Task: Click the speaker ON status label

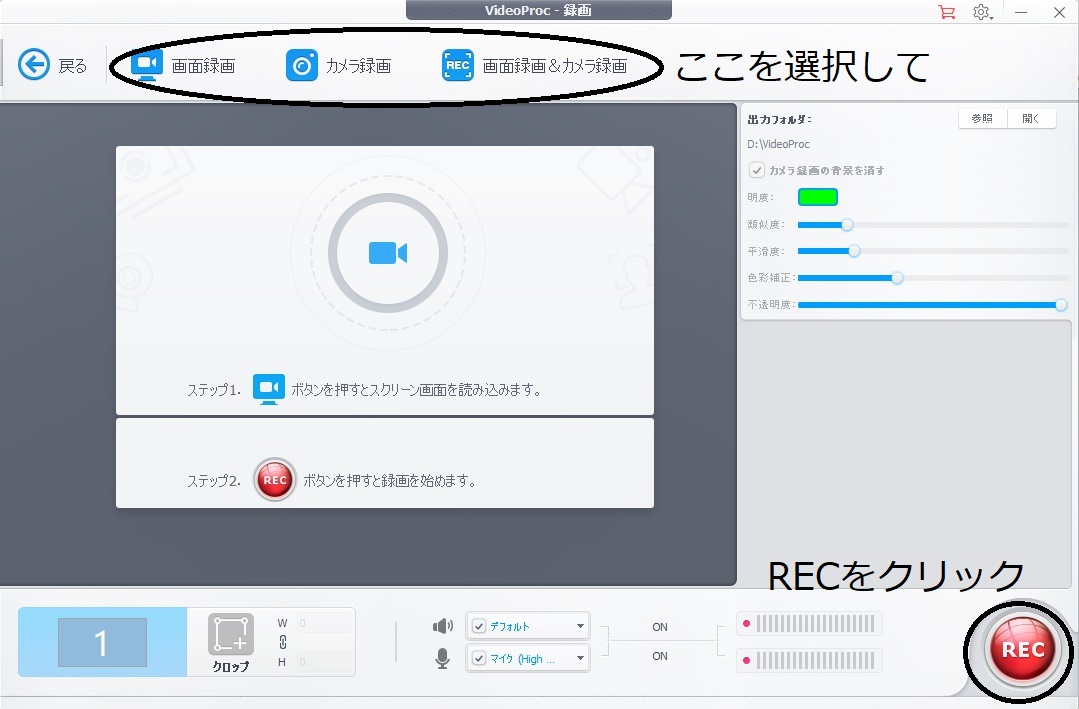Action: [x=660, y=627]
